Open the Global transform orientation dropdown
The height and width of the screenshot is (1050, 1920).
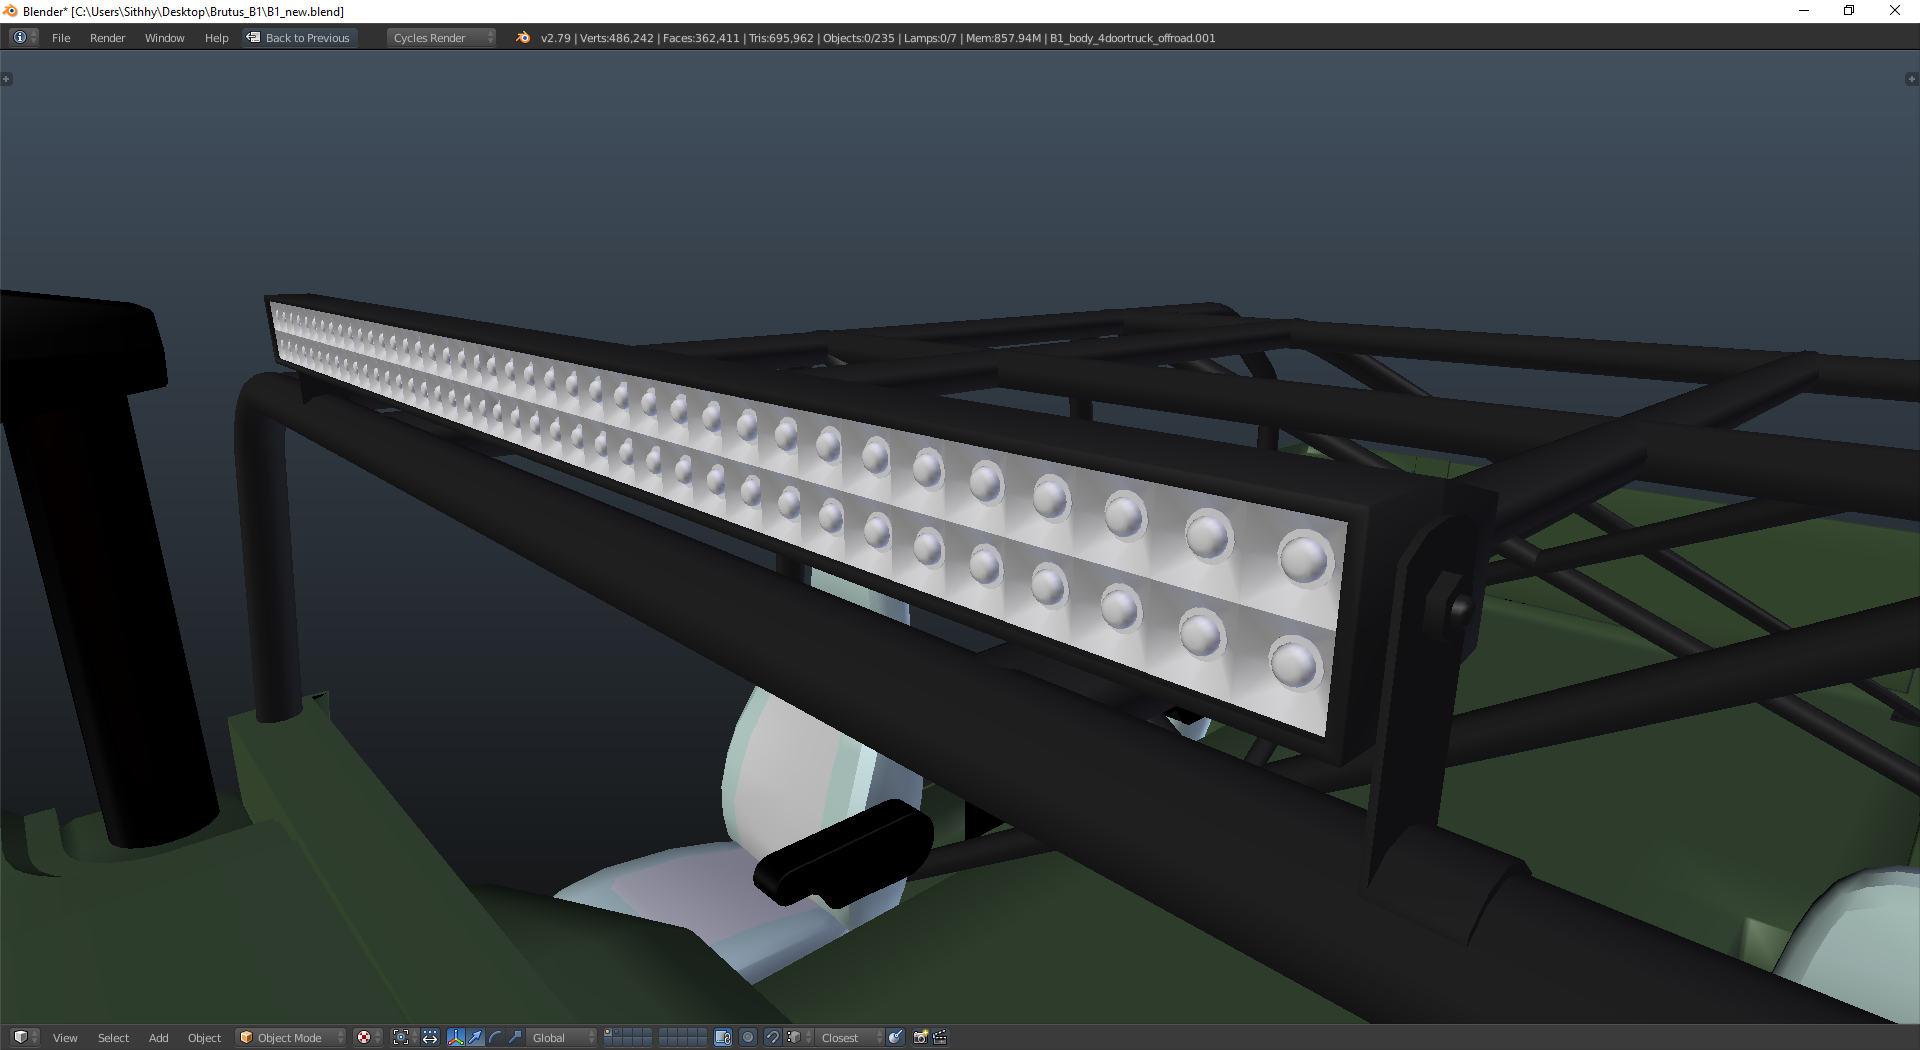[562, 1037]
